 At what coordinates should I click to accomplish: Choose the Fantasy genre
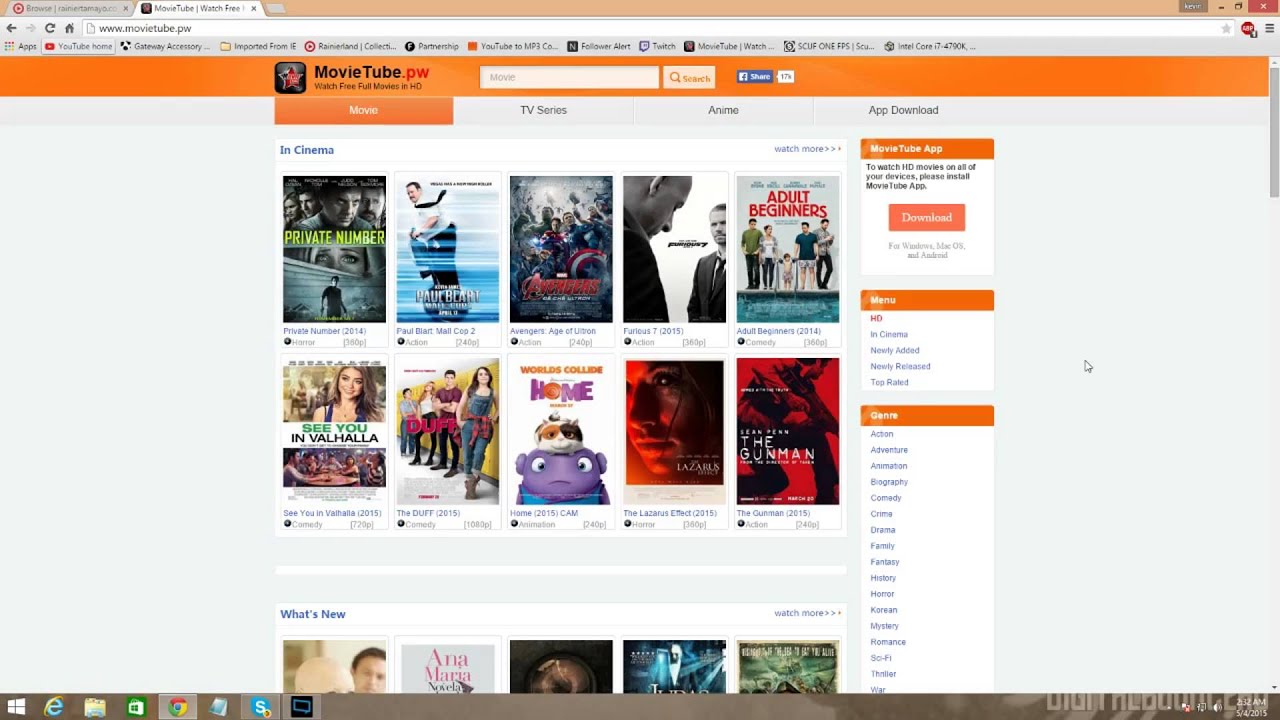tap(885, 562)
